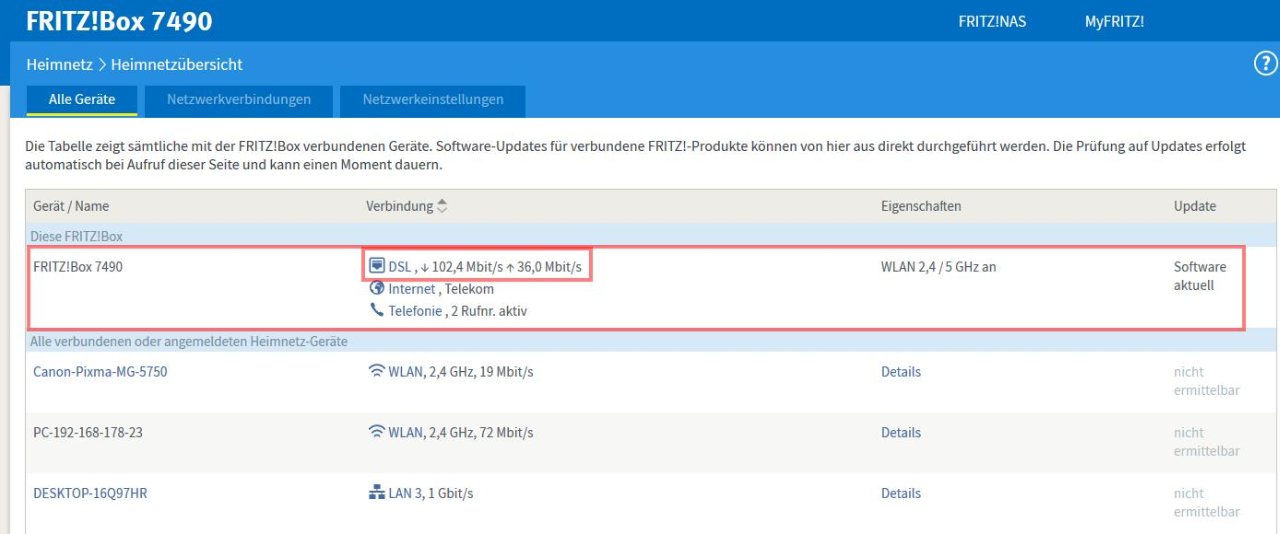This screenshot has height=534, width=1280.
Task: Click LAN icon for DESKTOP-16Q97HR
Action: pos(377,493)
